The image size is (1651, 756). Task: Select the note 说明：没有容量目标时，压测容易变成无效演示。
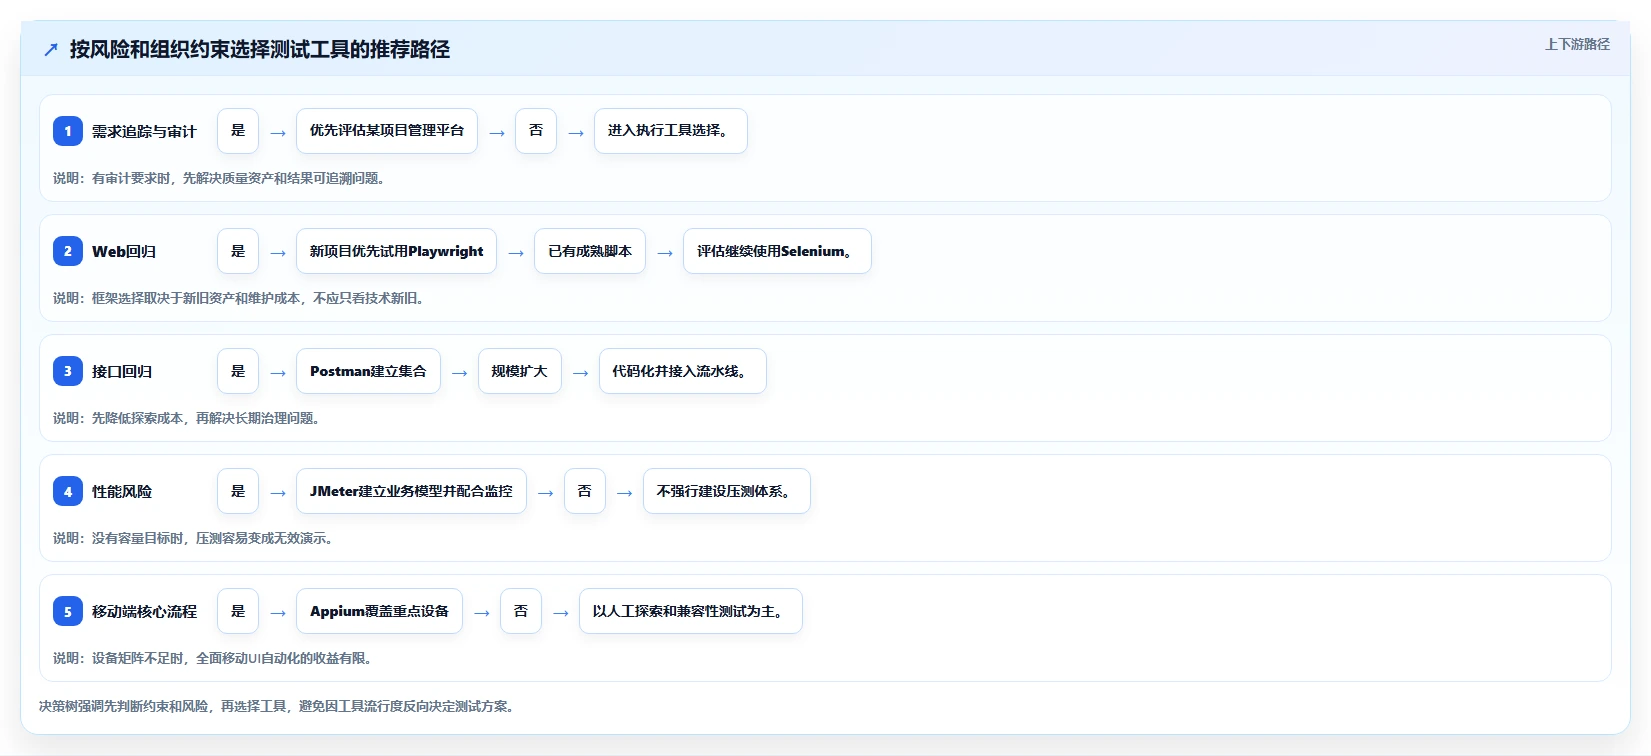pos(194,538)
